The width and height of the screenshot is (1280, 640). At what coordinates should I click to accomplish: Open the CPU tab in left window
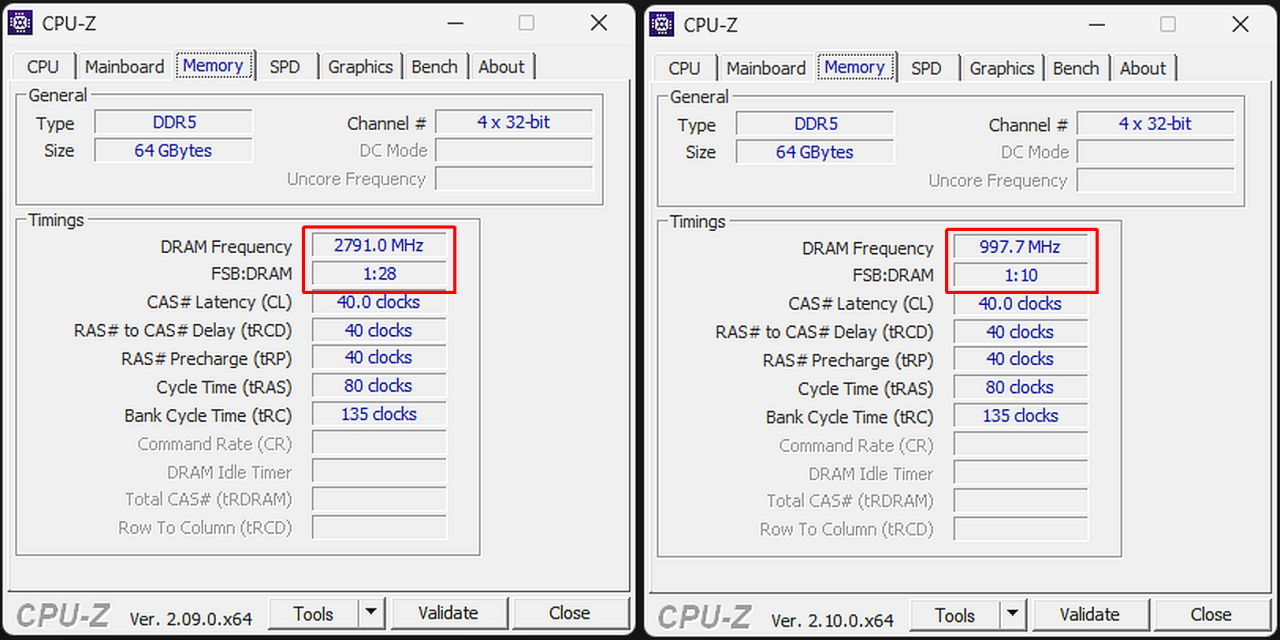(x=42, y=66)
